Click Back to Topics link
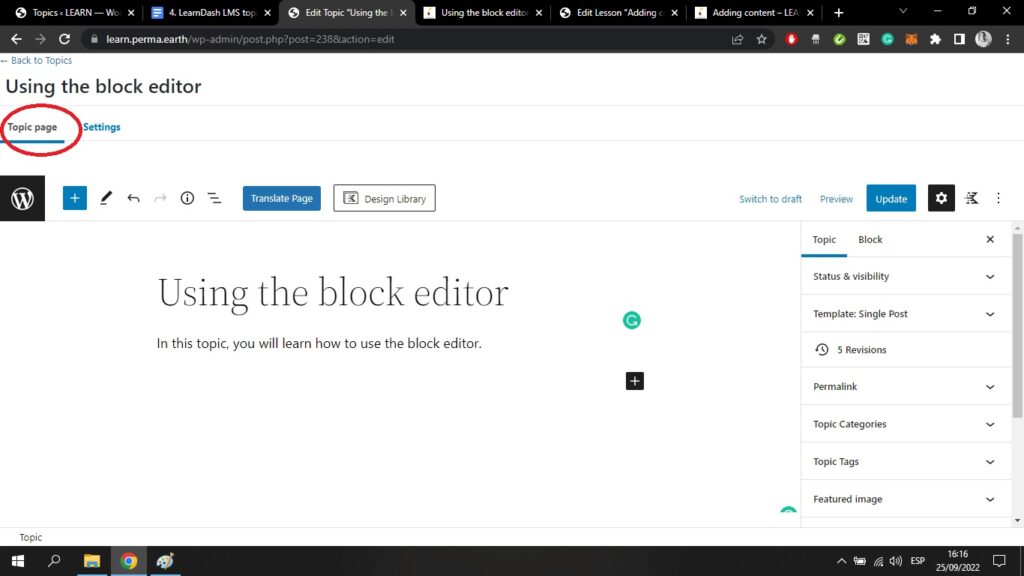The width and height of the screenshot is (1024, 576). [37, 60]
